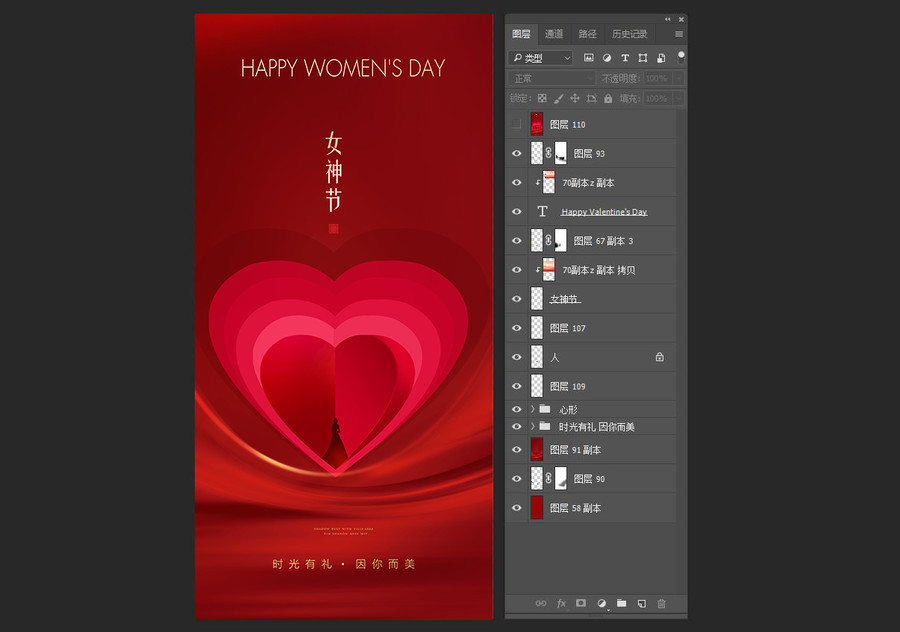Create a new layer
The image size is (900, 632).
(x=642, y=603)
